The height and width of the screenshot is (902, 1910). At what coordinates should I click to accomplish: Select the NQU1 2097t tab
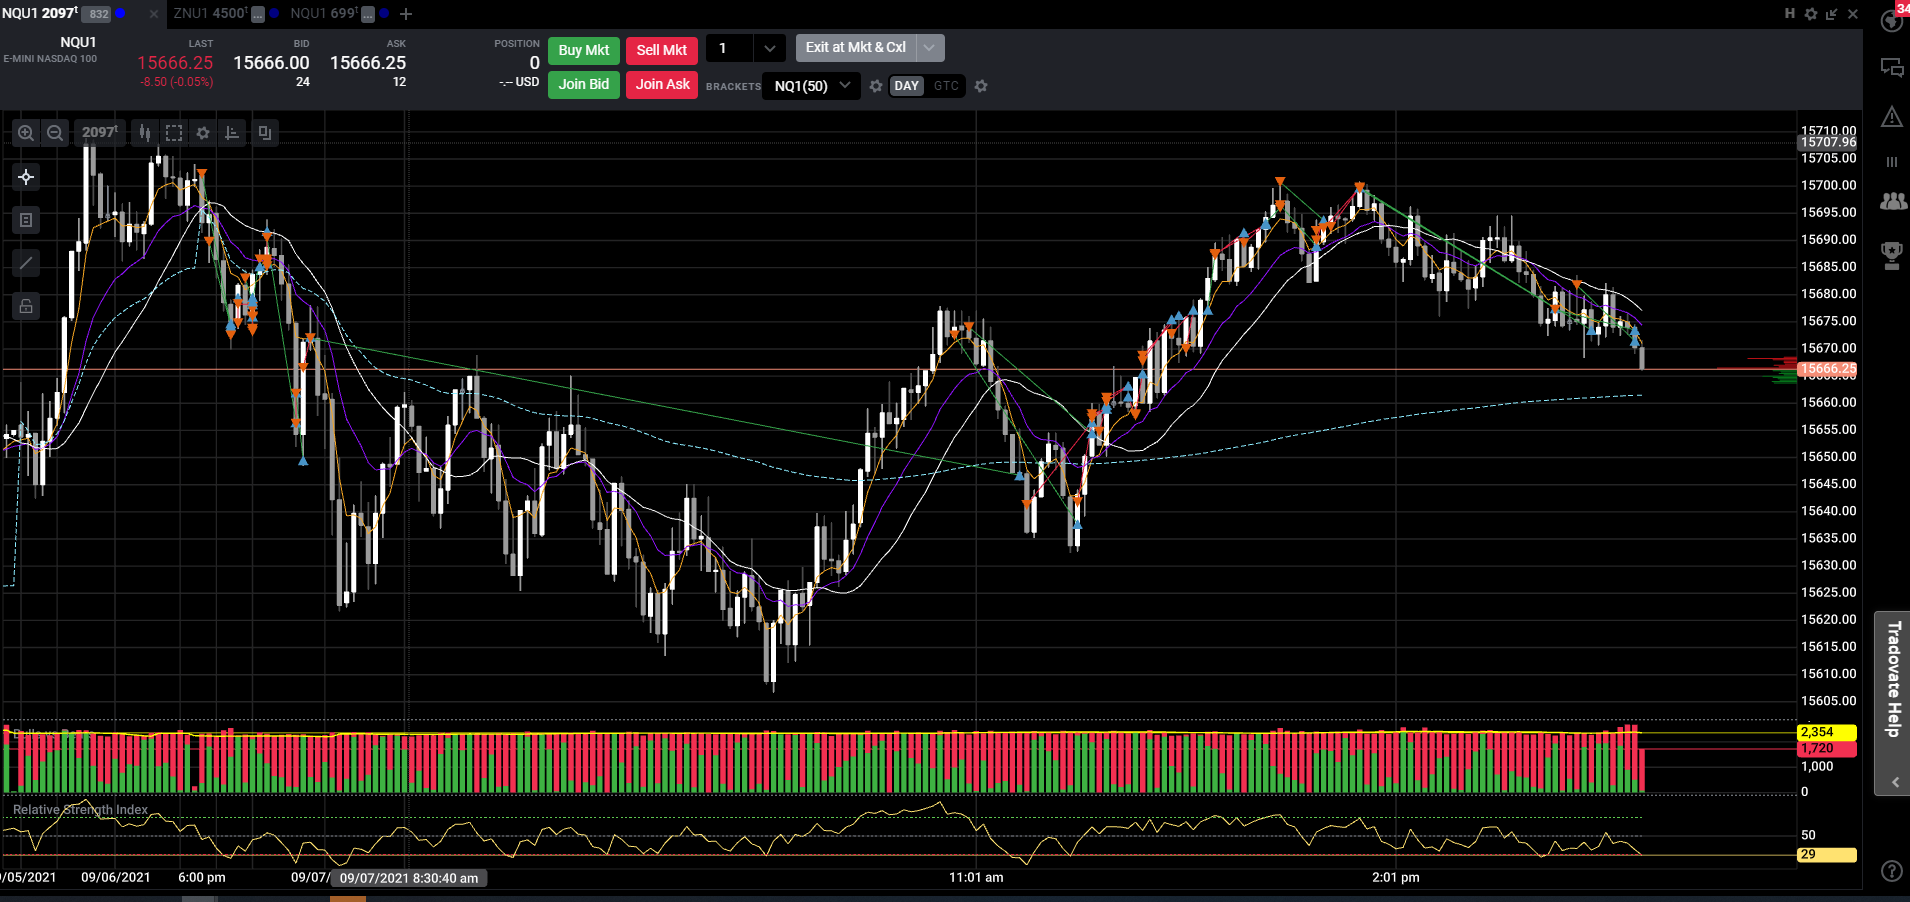39,13
